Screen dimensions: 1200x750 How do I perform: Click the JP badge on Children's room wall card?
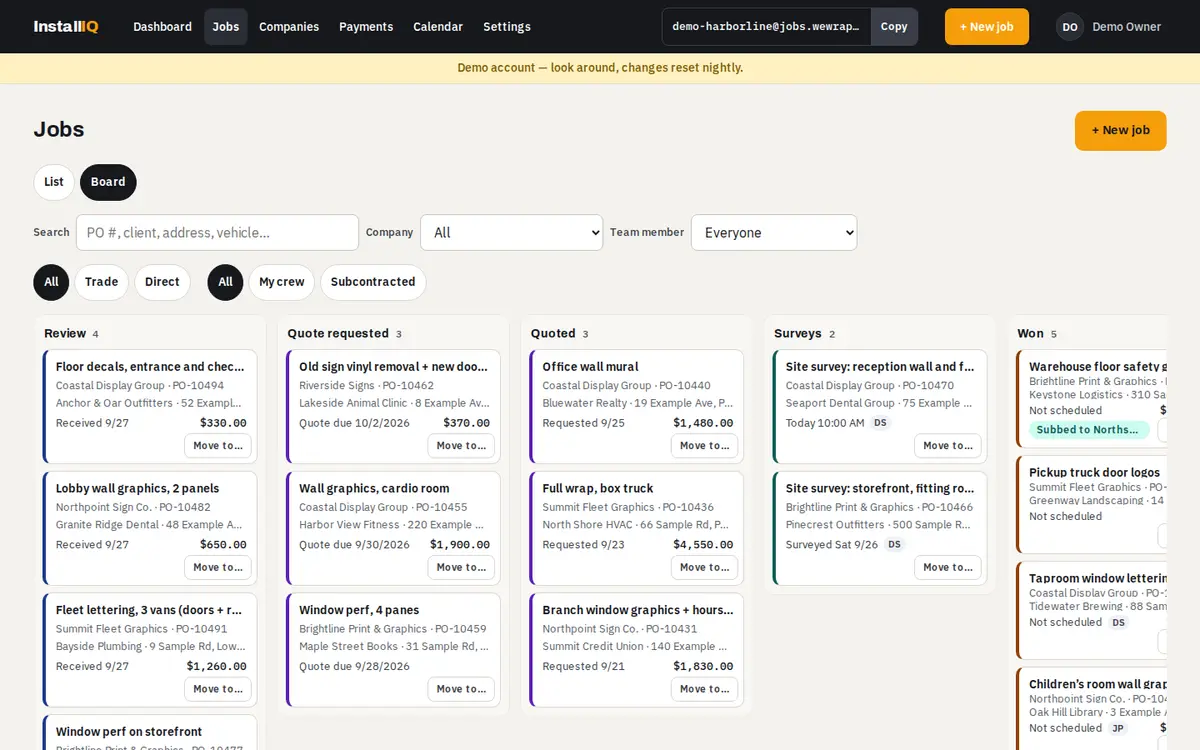point(1118,728)
